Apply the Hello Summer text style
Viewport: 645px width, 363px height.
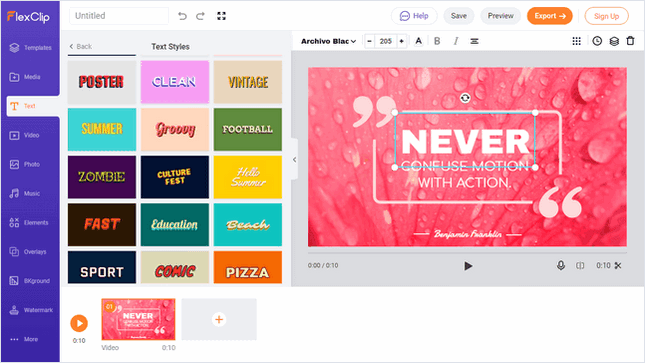(x=248, y=177)
